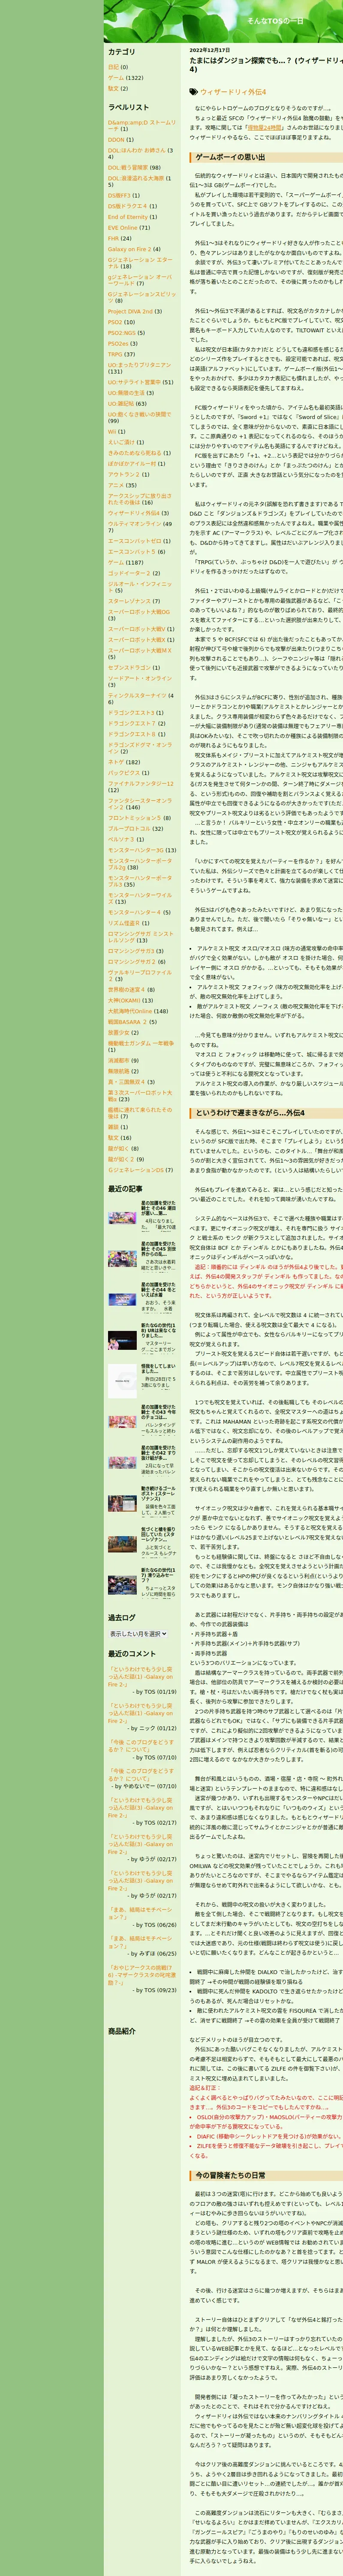Screen dimensions: 343x2576
Task: Open the Galaxy on Fire 2 label
Action: coord(129,249)
